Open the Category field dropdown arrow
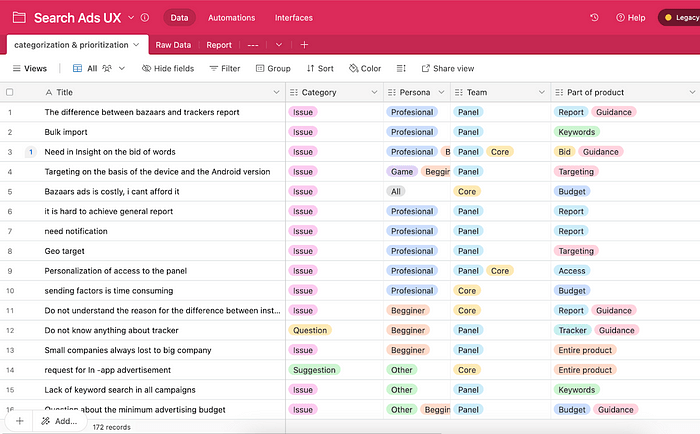Image resolution: width=700 pixels, height=434 pixels. (x=374, y=92)
